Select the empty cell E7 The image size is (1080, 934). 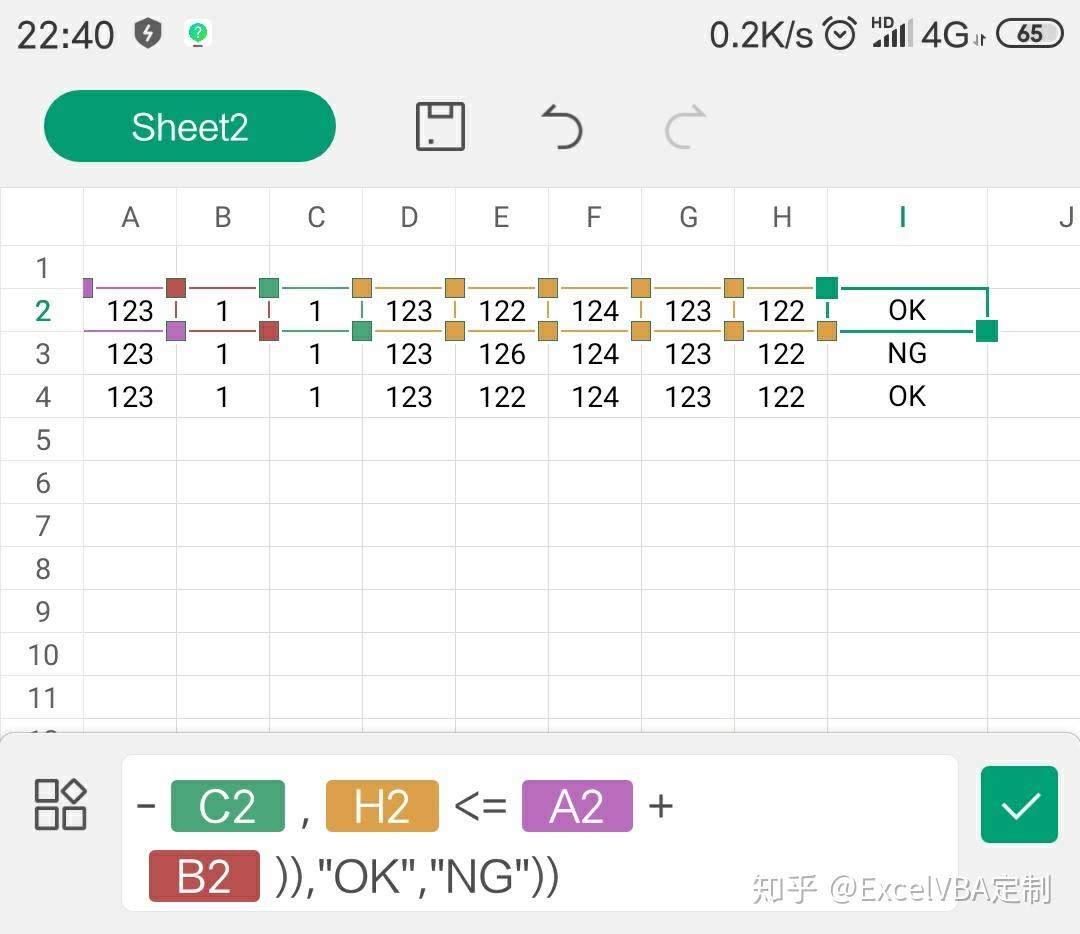pos(502,526)
